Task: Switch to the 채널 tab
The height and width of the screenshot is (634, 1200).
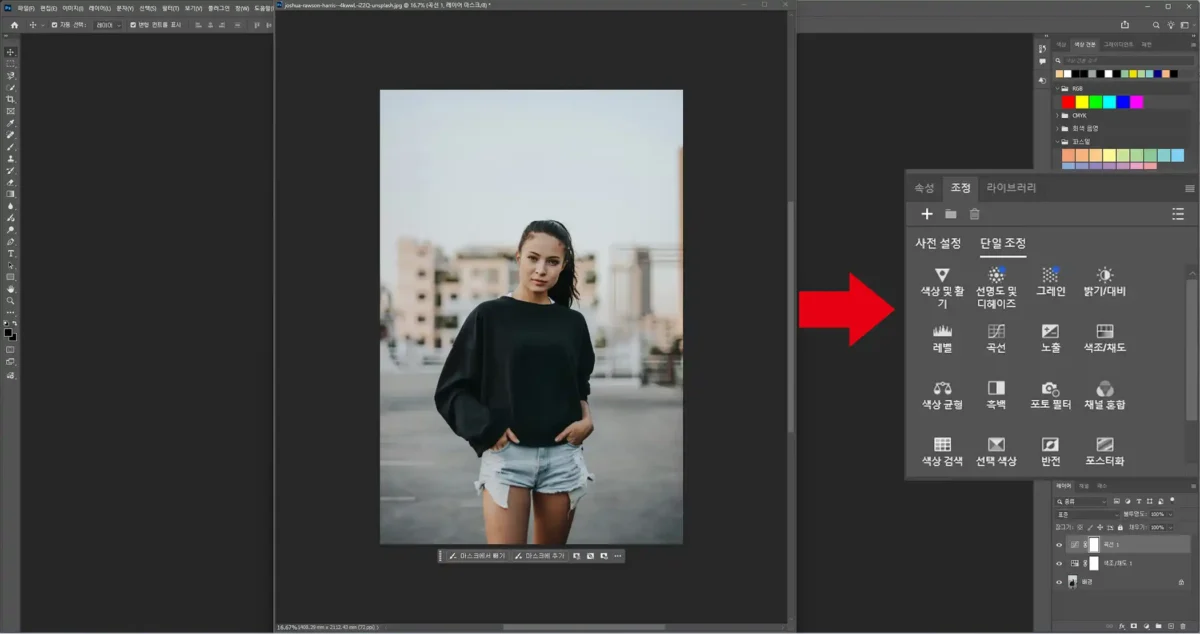Action: (1084, 486)
